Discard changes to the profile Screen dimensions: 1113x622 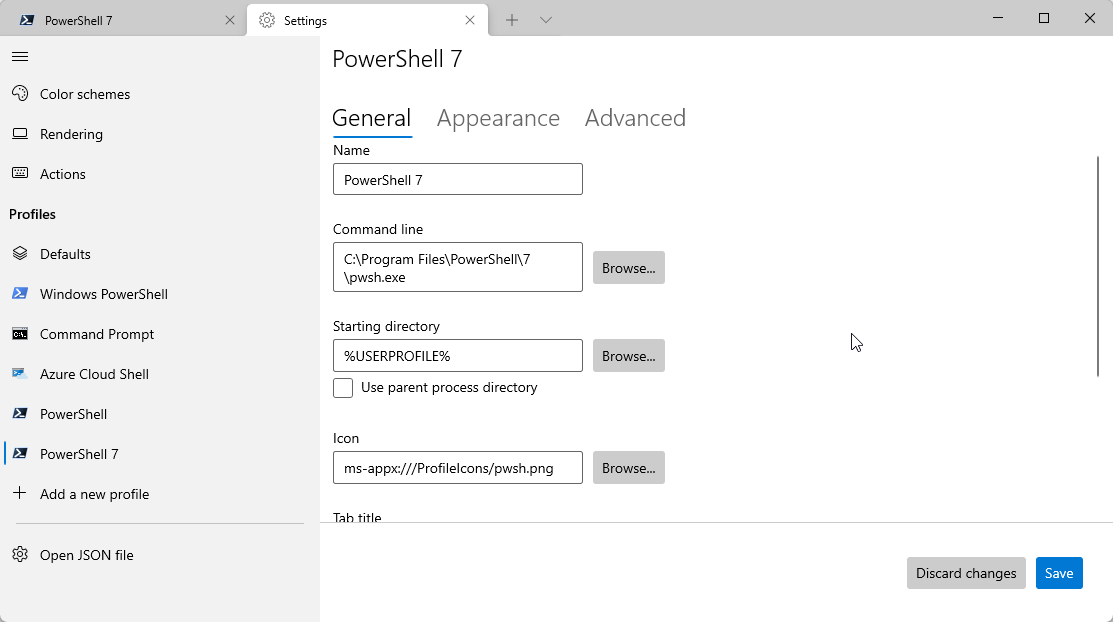tap(965, 573)
